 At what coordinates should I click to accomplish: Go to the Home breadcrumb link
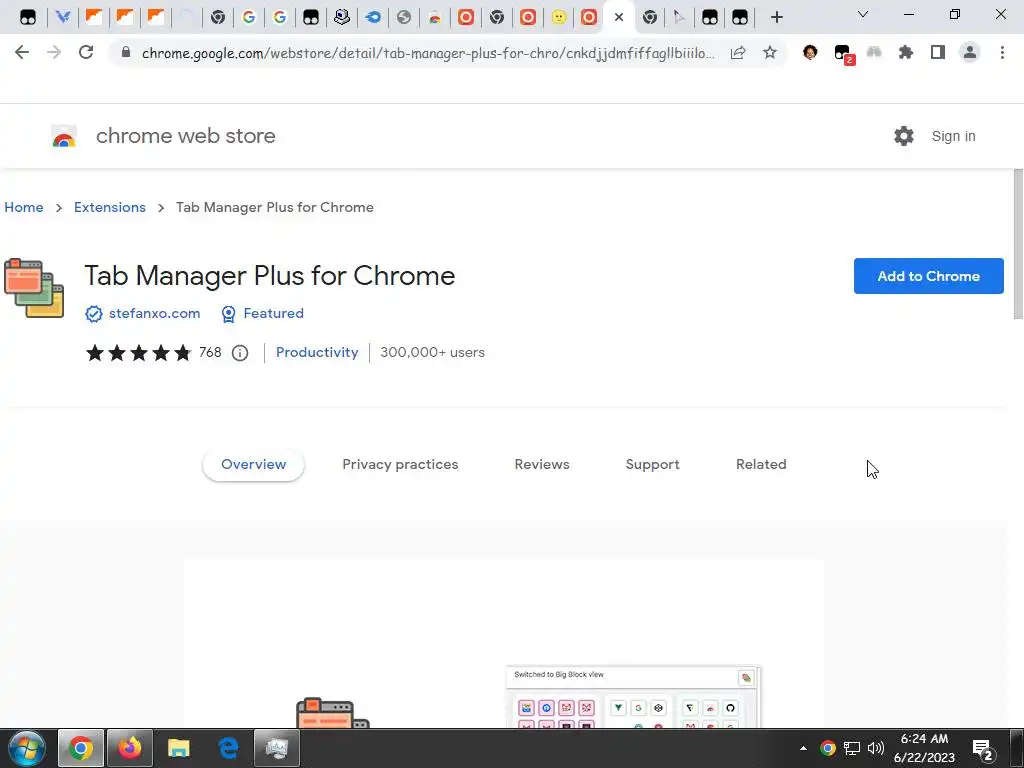(x=24, y=207)
